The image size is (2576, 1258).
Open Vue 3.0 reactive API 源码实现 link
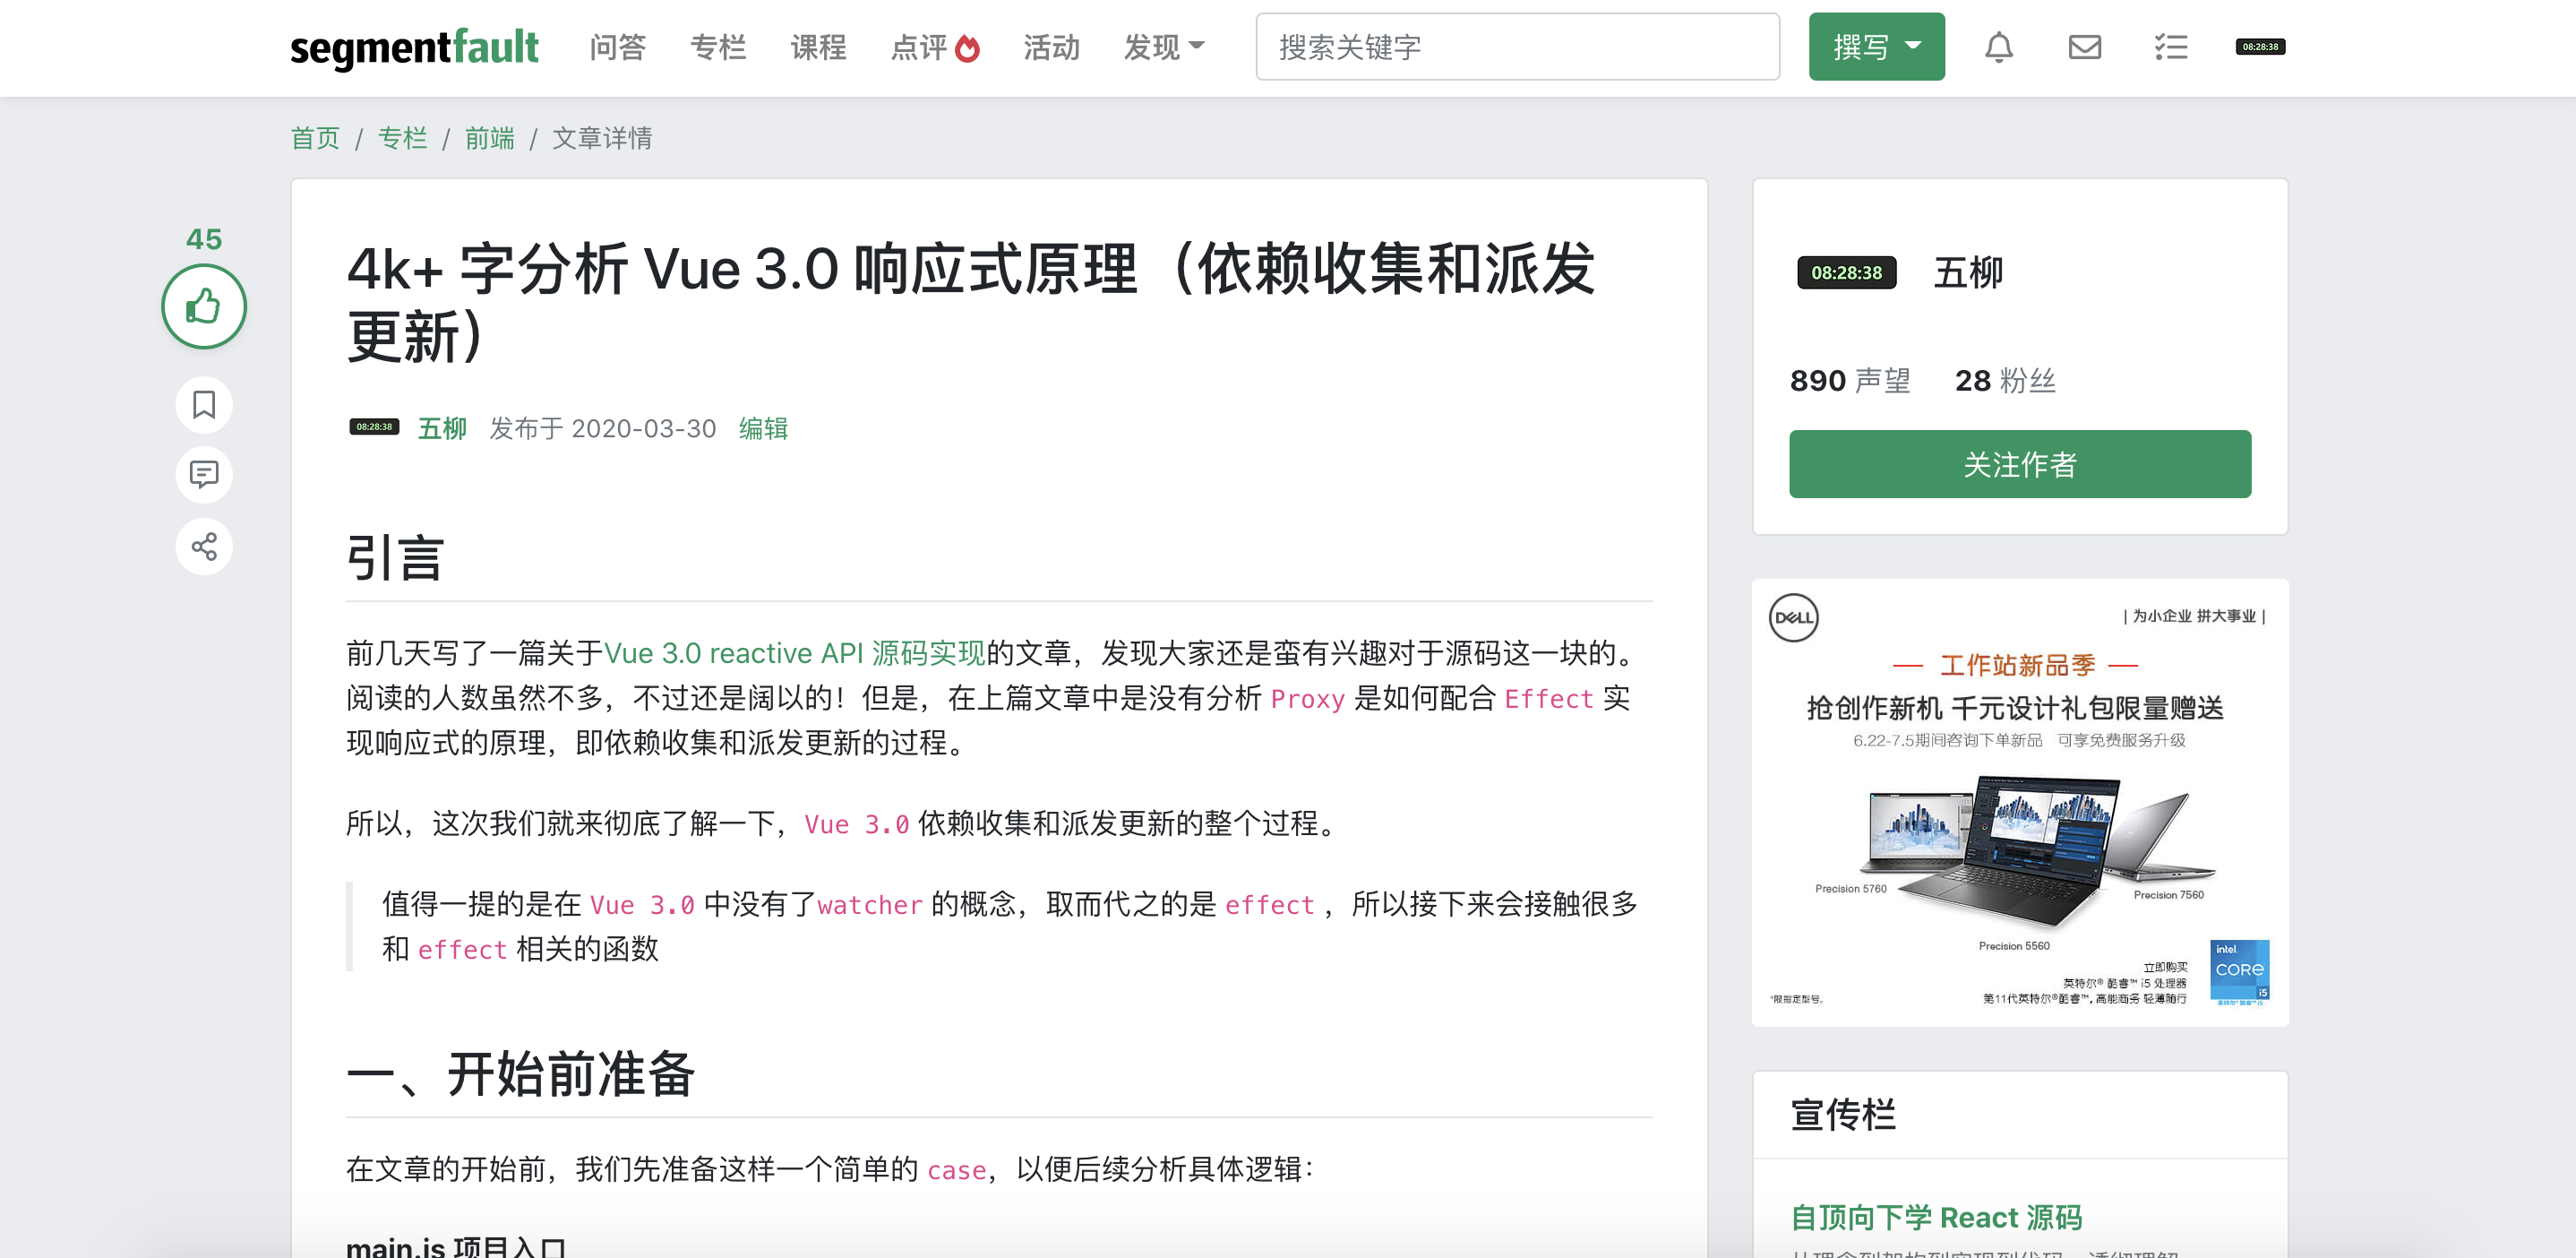(794, 653)
